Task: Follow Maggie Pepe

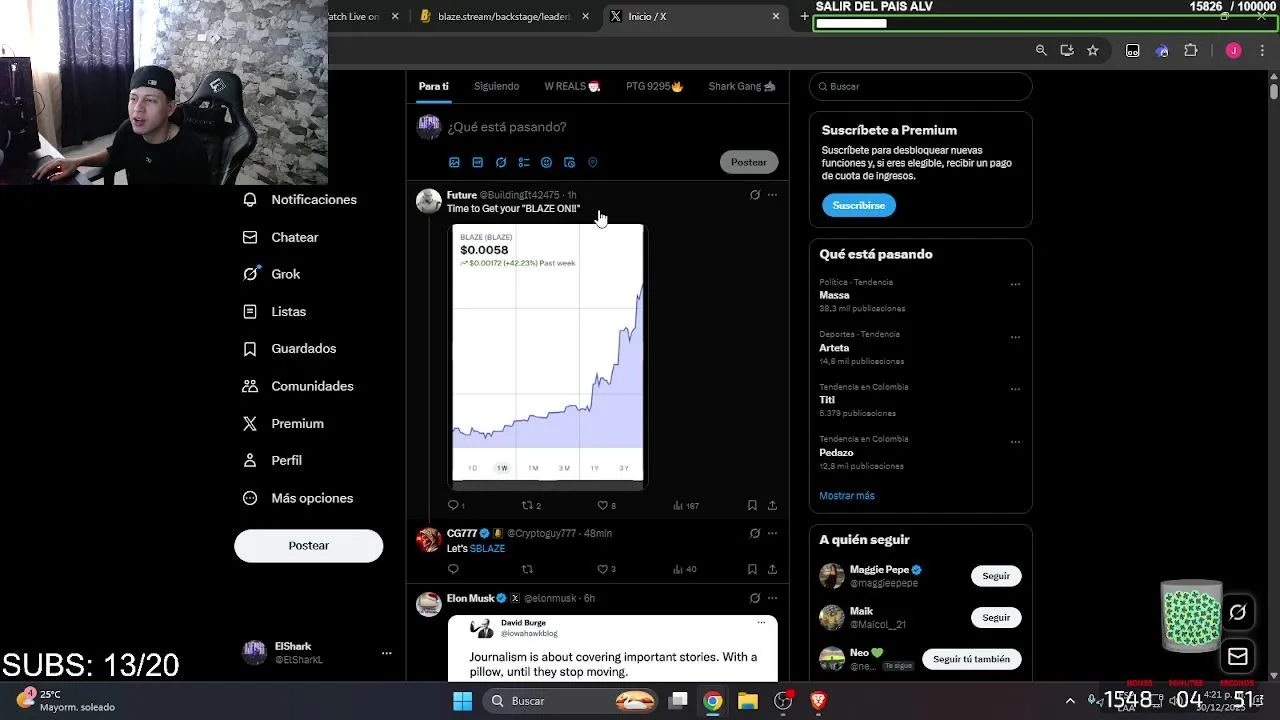Action: click(996, 576)
